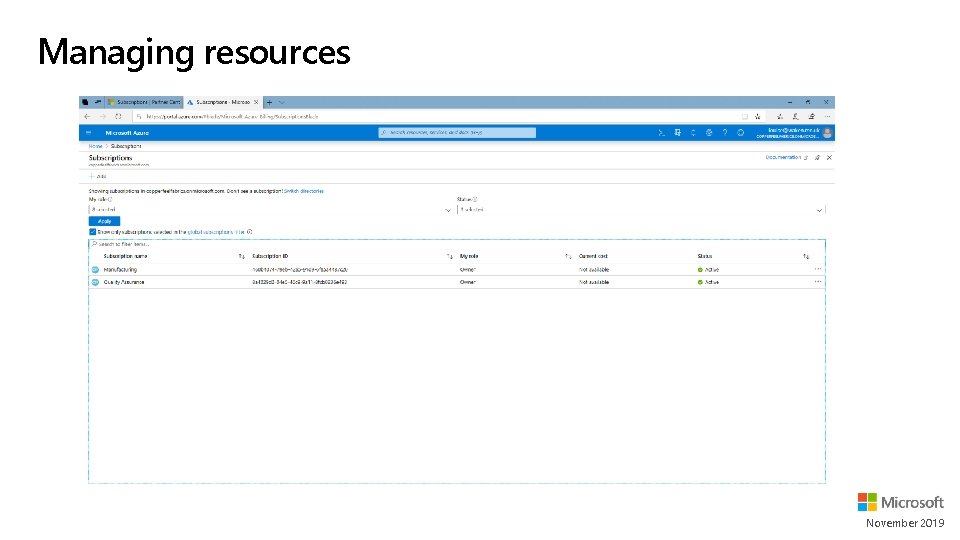Open the browser favorites hub icon

[x=779, y=116]
